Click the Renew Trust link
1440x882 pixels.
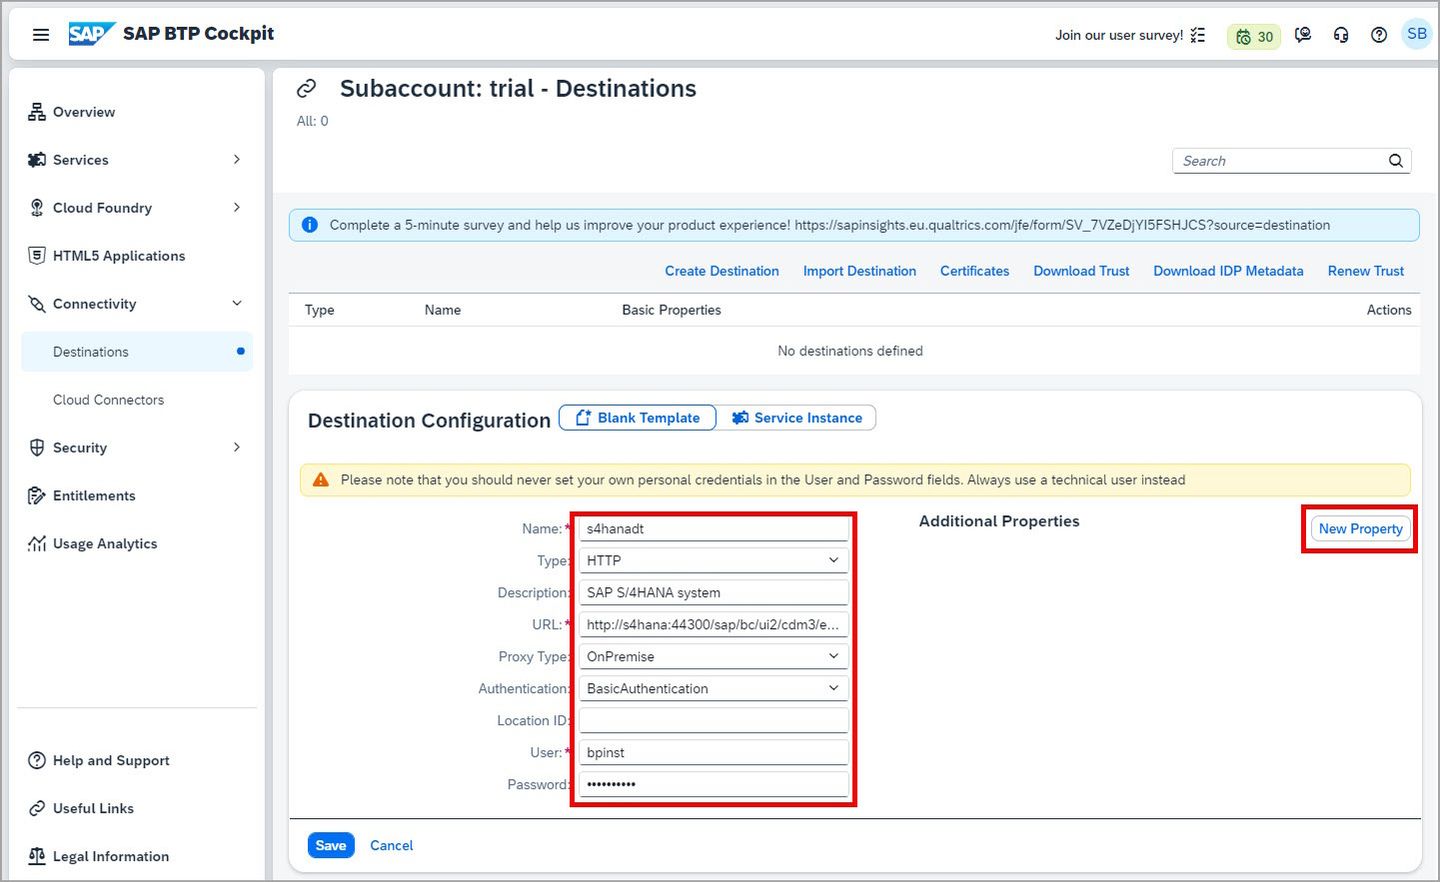click(x=1366, y=271)
